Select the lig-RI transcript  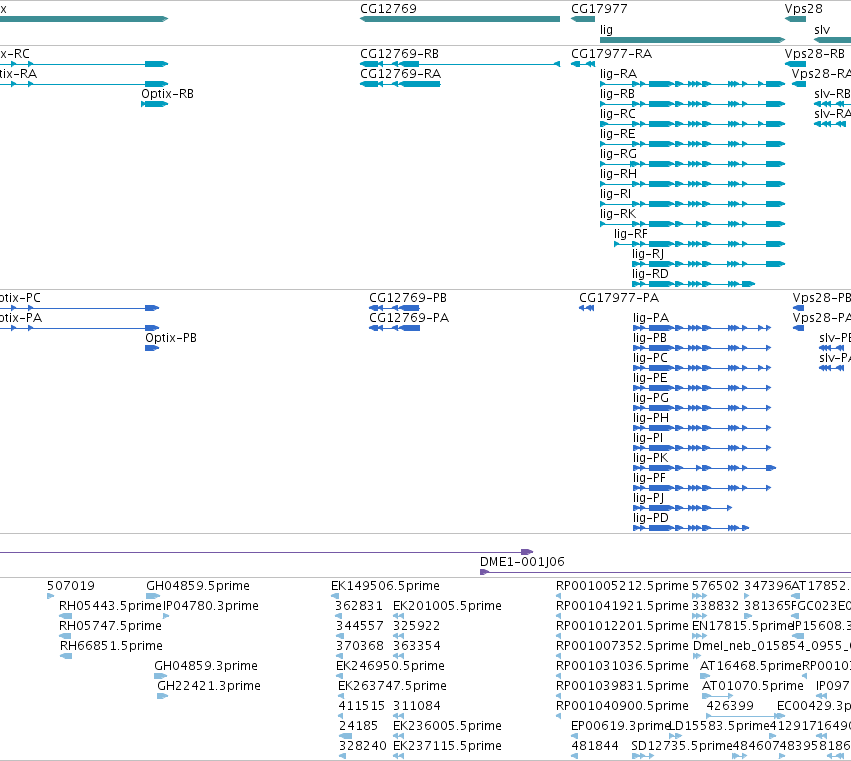click(615, 194)
